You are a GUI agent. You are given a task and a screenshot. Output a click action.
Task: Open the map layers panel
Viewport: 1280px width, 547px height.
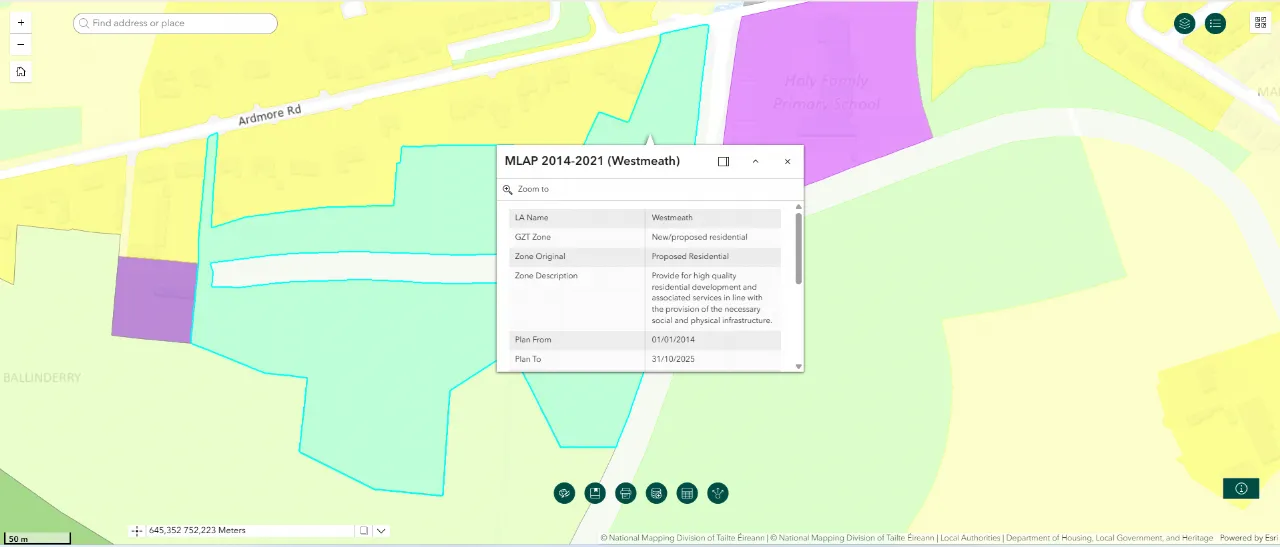click(1185, 23)
